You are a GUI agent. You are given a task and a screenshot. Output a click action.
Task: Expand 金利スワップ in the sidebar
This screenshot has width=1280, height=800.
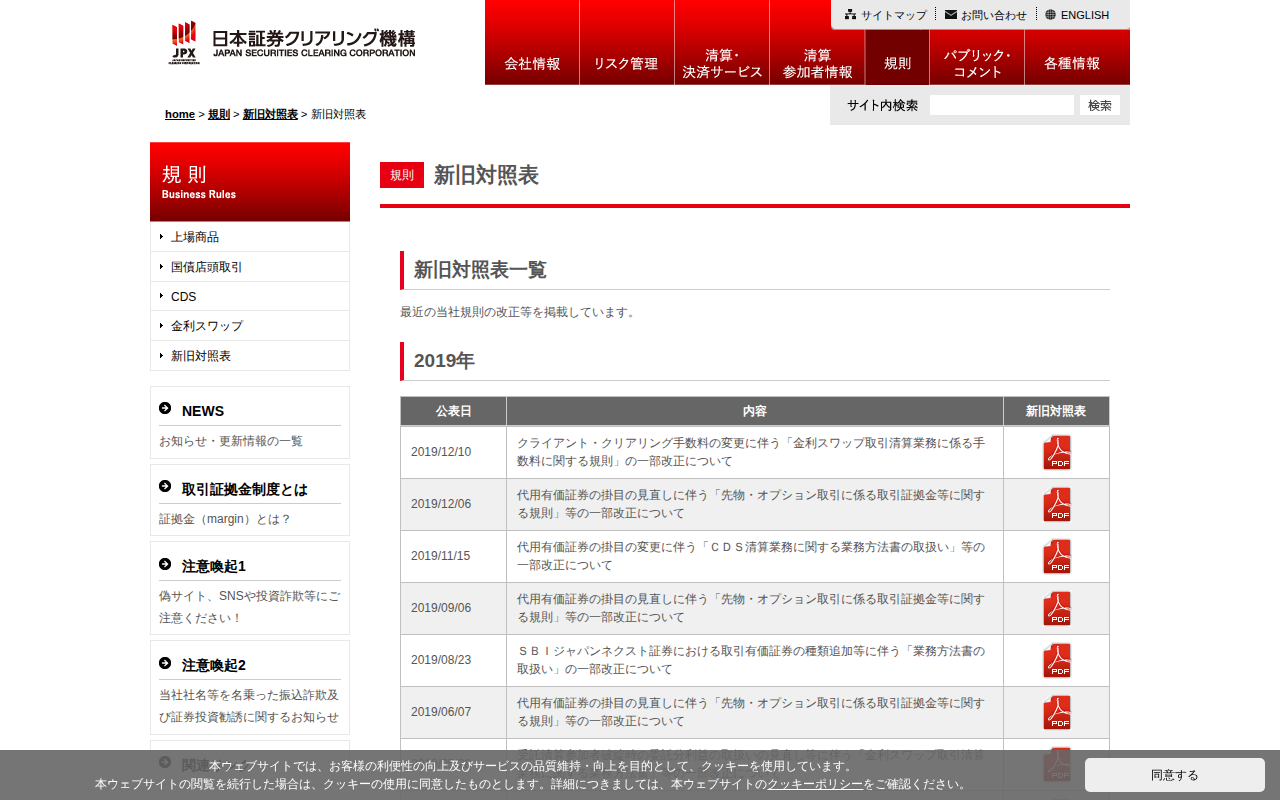click(x=207, y=326)
